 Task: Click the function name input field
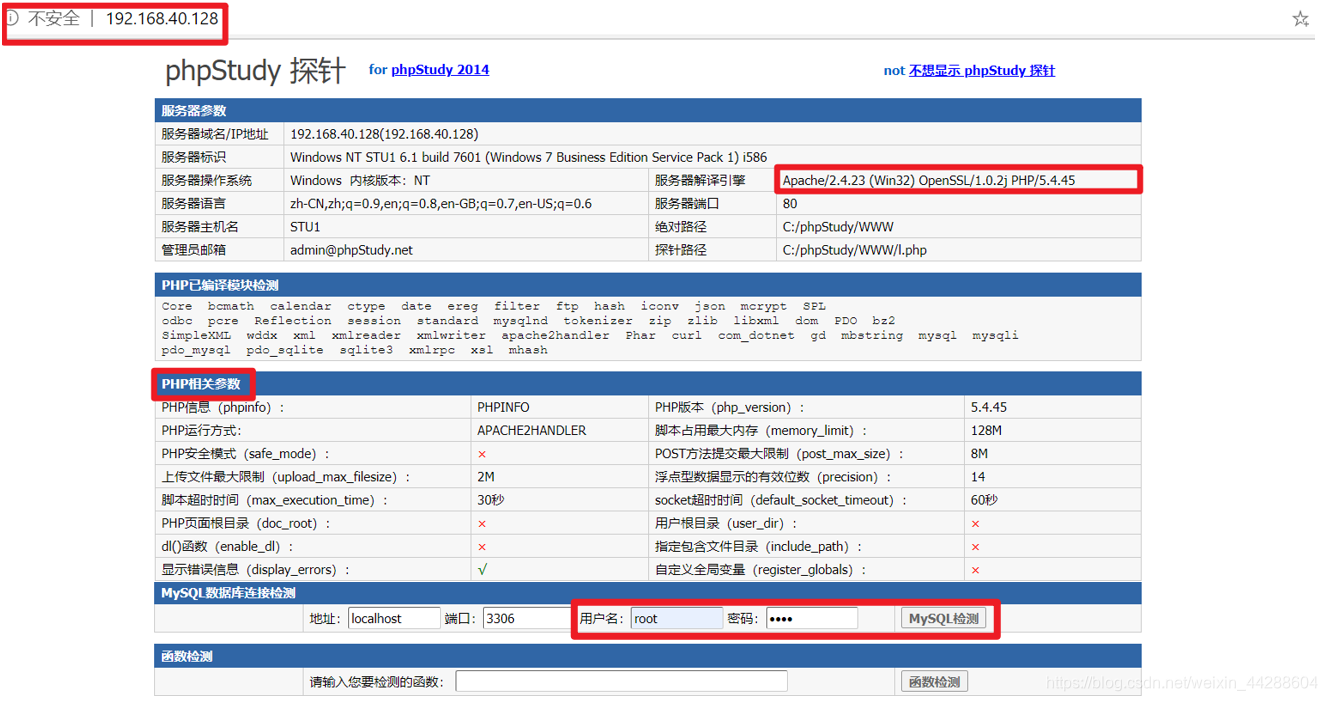tap(621, 681)
